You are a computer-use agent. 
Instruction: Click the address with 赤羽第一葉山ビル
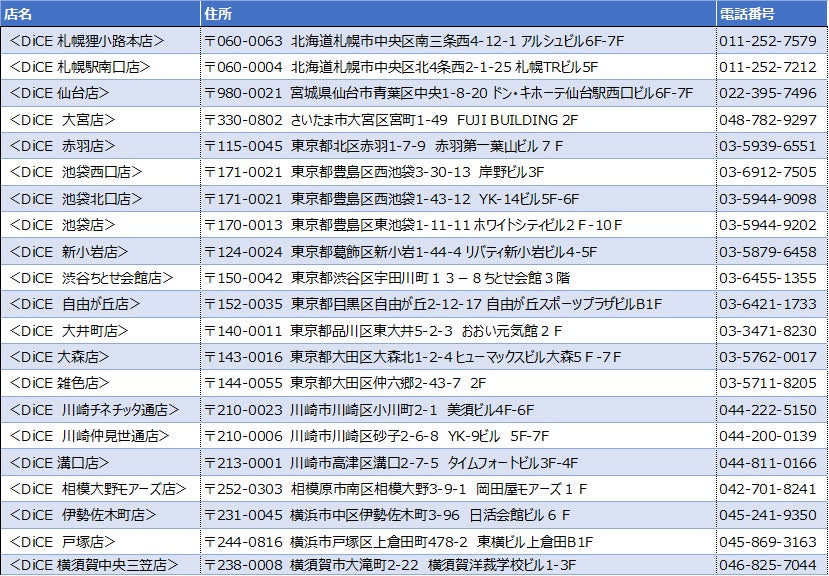coord(458,146)
